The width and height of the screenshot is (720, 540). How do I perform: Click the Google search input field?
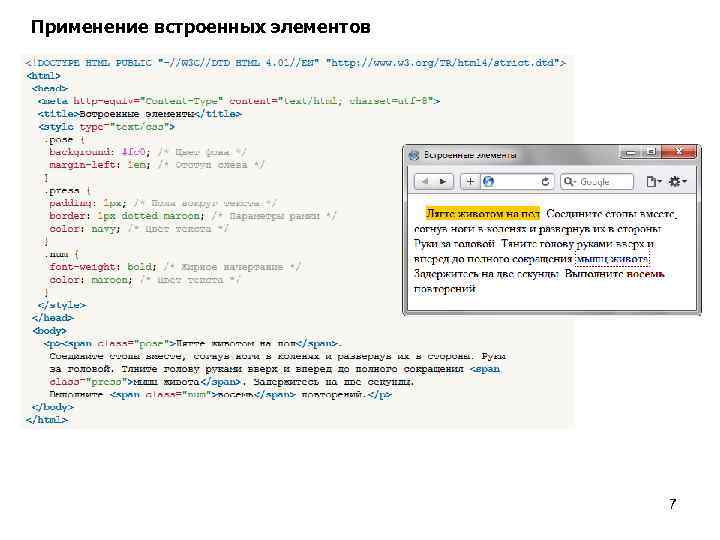(x=597, y=181)
